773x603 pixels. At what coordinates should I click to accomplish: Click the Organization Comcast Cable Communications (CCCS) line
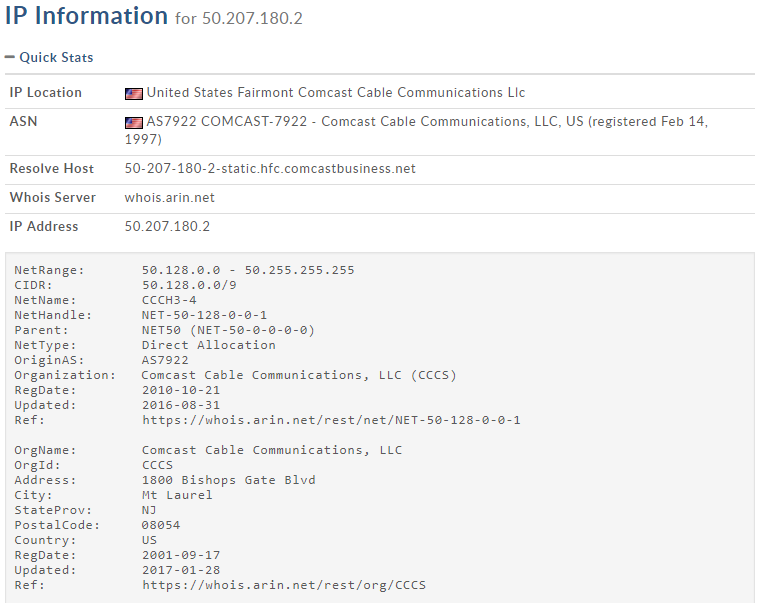pyautogui.click(x=299, y=375)
